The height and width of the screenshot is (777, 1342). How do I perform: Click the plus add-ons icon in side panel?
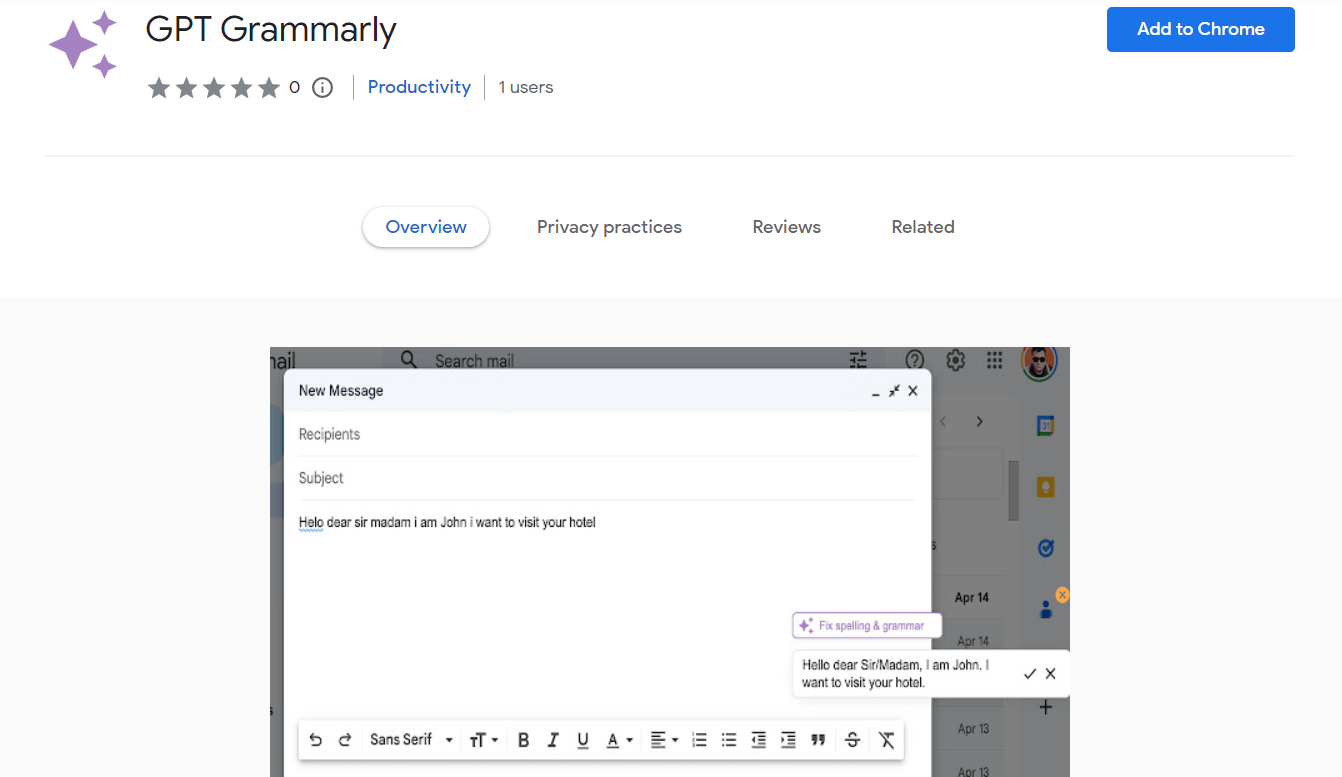1046,707
